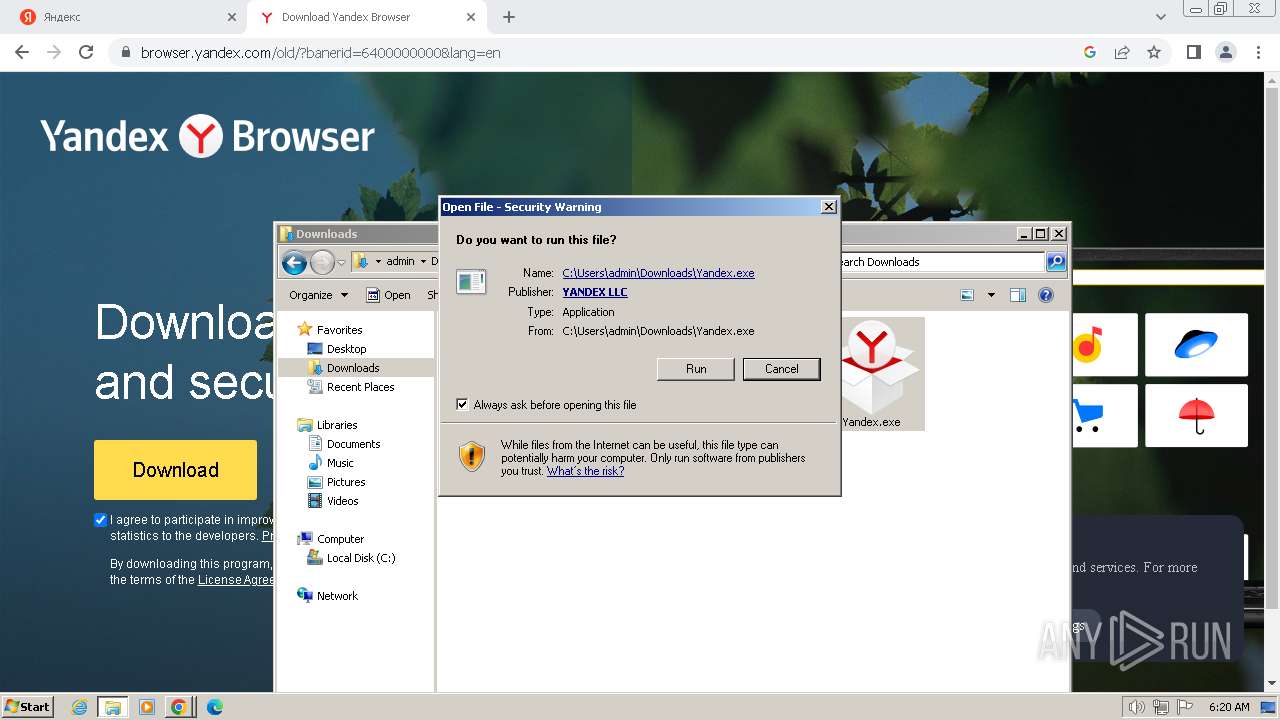
Task: Expand the admin breadcrumb arrow
Action: click(423, 262)
